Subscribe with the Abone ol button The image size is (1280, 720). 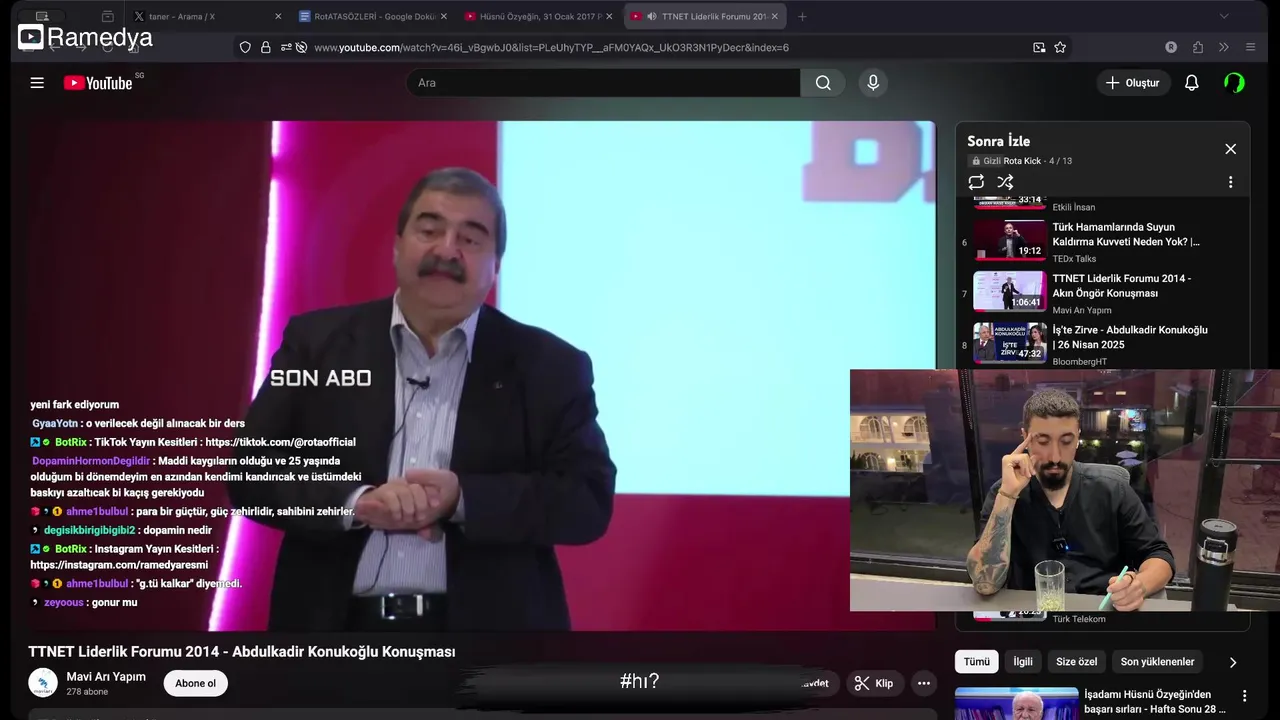[195, 684]
